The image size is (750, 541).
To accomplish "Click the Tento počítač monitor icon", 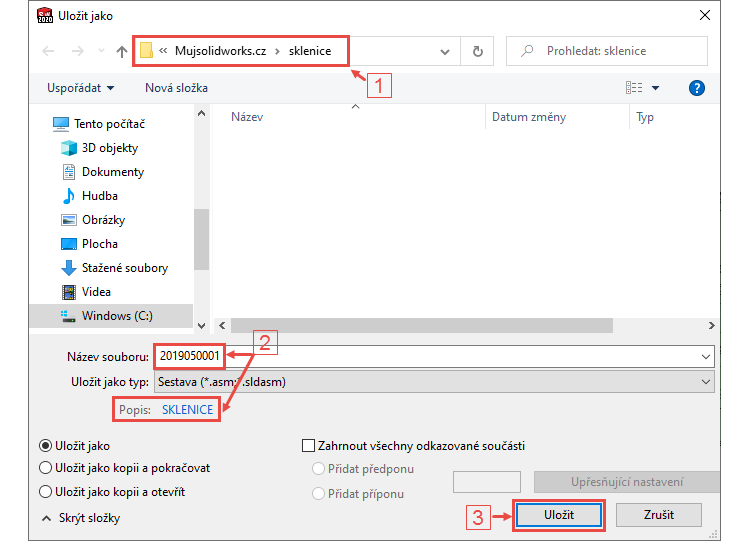I will (61, 124).
